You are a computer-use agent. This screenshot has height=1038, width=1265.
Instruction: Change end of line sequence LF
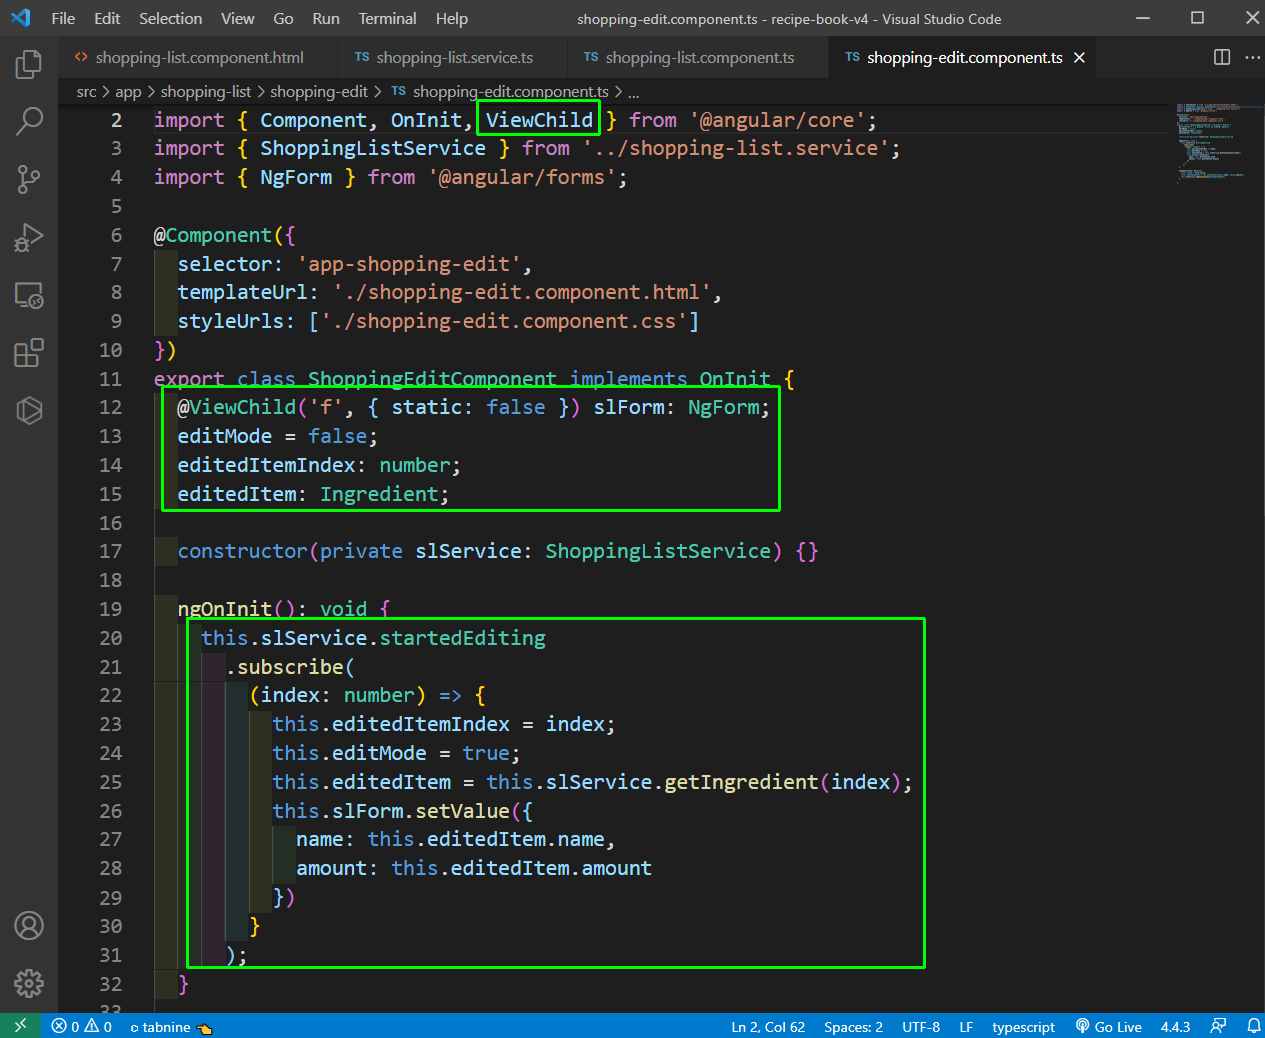(966, 1026)
